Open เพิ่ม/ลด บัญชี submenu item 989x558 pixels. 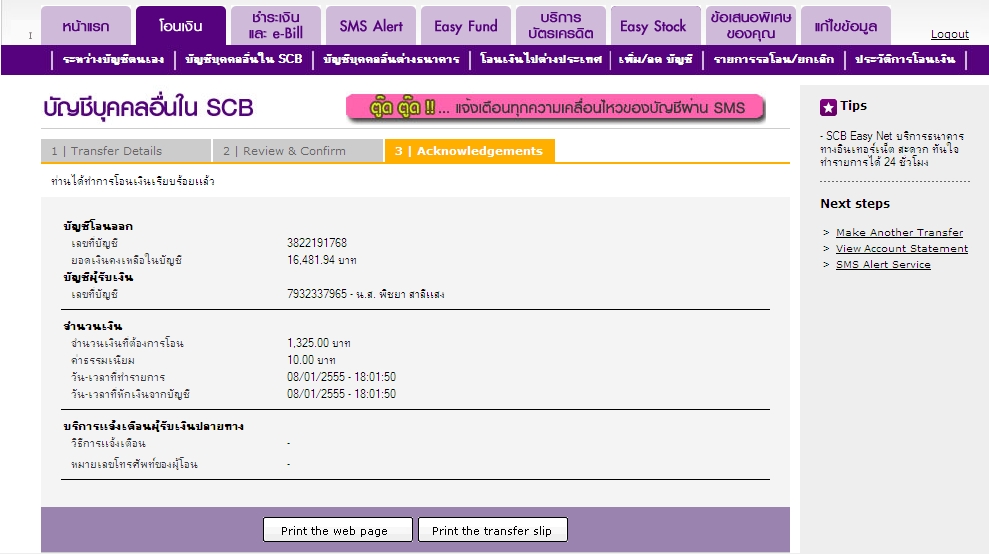(x=655, y=59)
